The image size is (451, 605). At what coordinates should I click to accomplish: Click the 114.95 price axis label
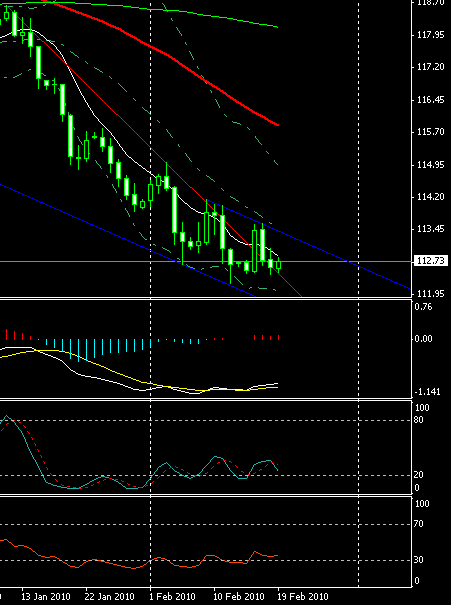431,165
